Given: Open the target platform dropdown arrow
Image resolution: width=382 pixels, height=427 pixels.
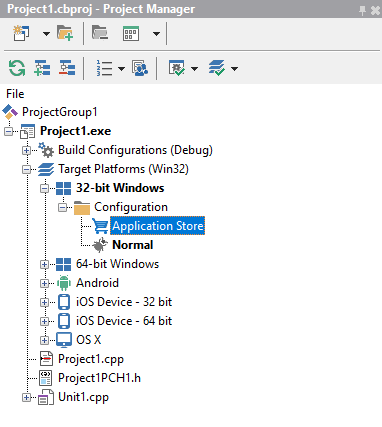Looking at the screenshot, I should (234, 69).
